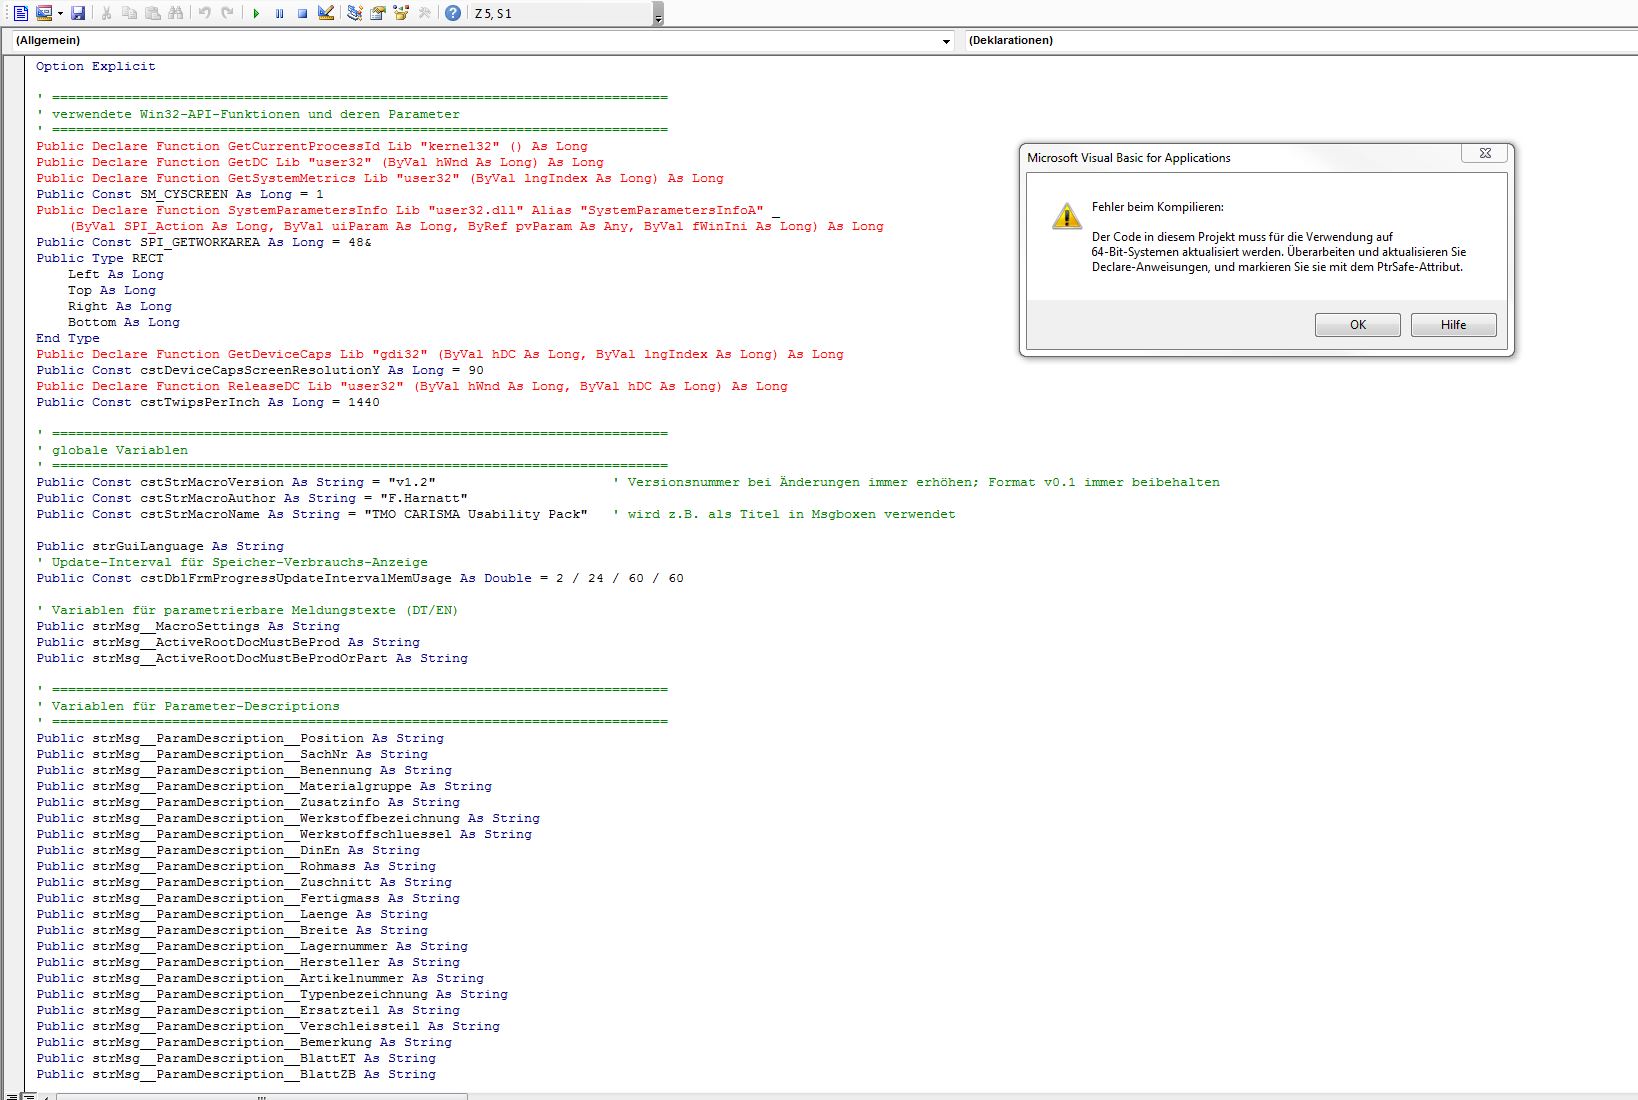Click the cstStrMacroAuthor "F.Harnatt" line
The height and width of the screenshot is (1100, 1638).
(x=252, y=498)
